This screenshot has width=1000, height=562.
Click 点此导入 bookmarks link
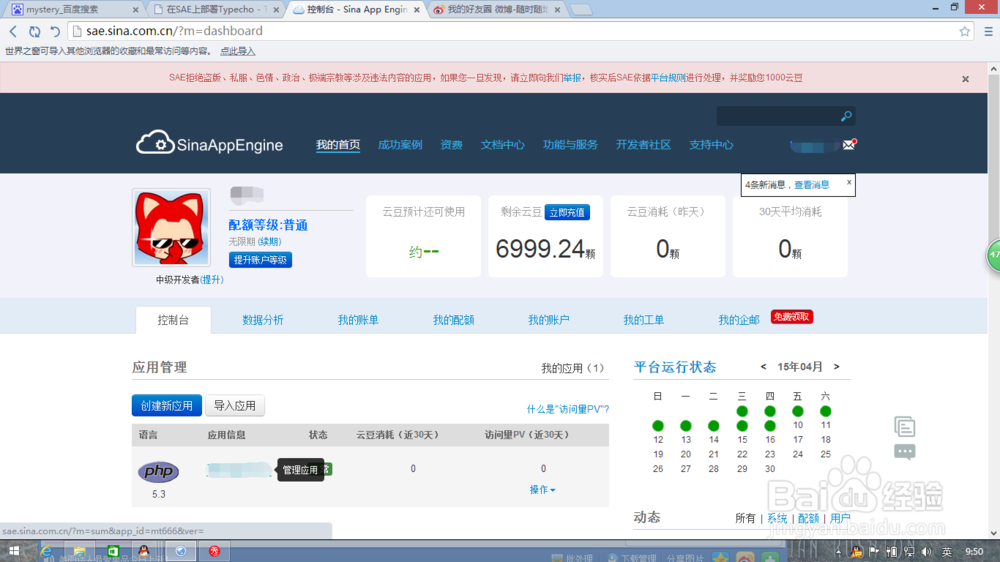(237, 52)
